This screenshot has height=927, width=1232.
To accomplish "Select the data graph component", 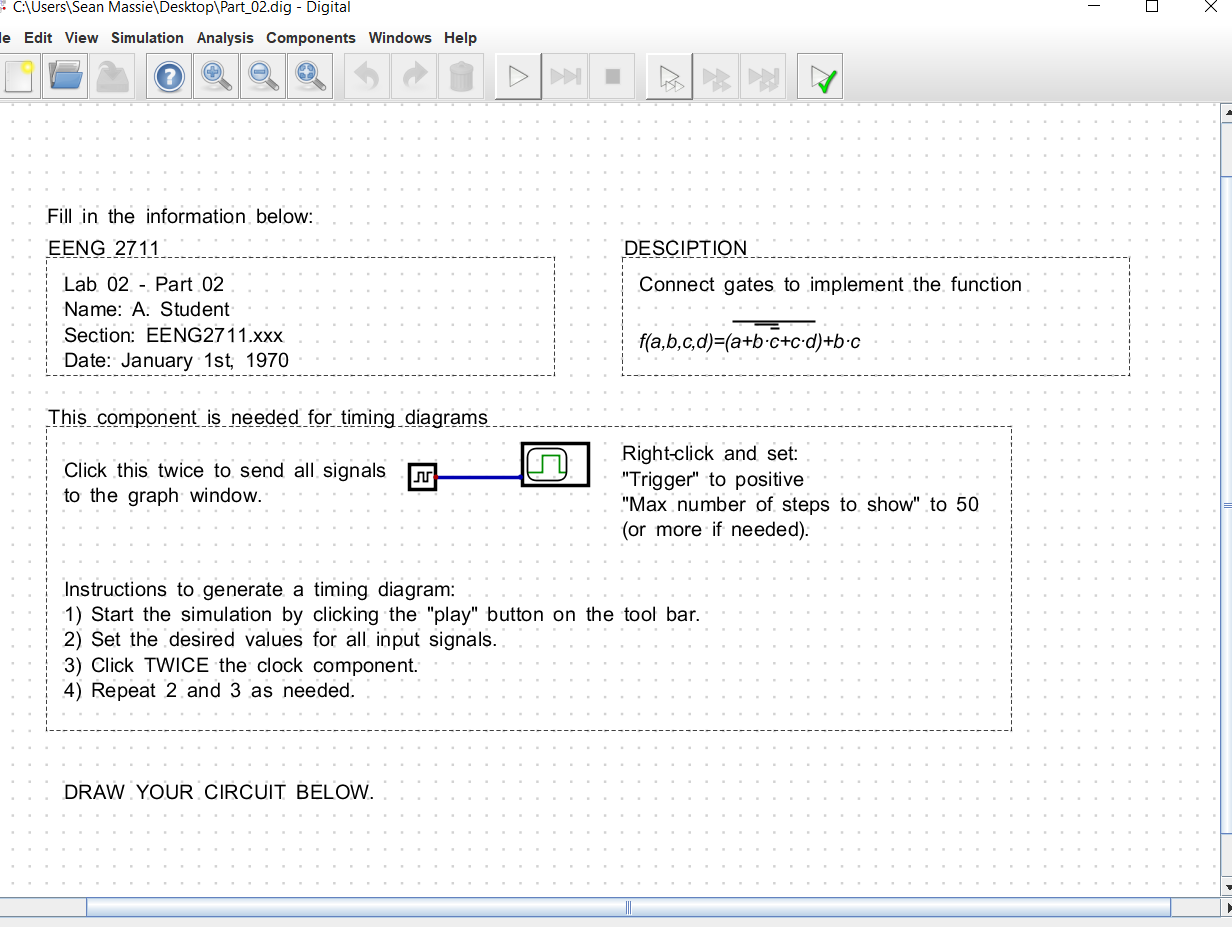I will pos(554,463).
